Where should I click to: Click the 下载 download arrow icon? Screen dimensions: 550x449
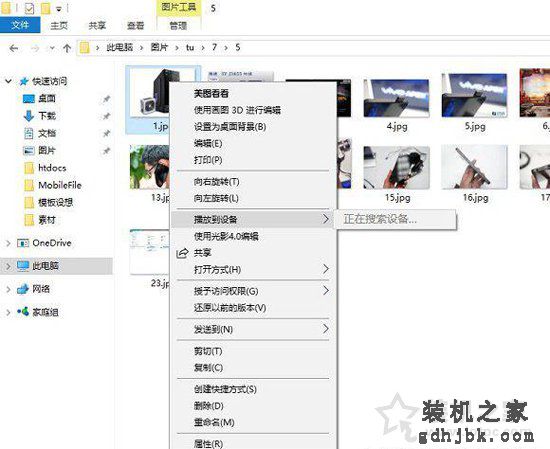28,116
